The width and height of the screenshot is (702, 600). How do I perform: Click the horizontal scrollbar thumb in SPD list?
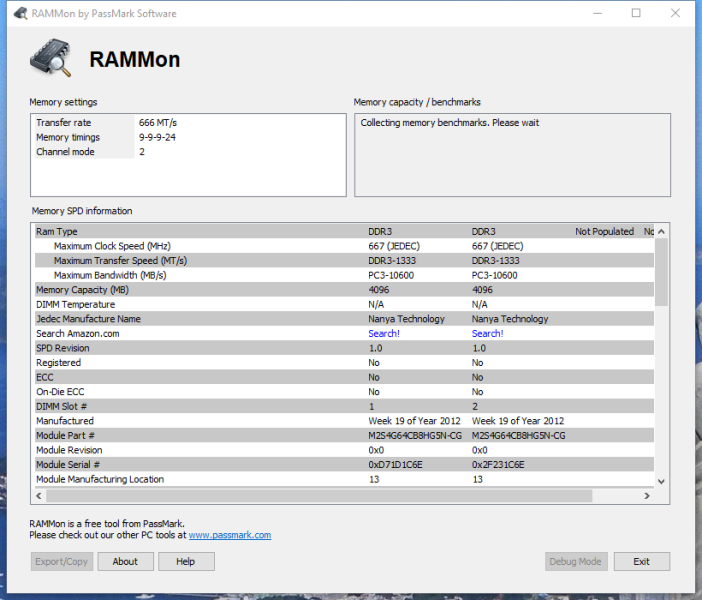pos(319,496)
